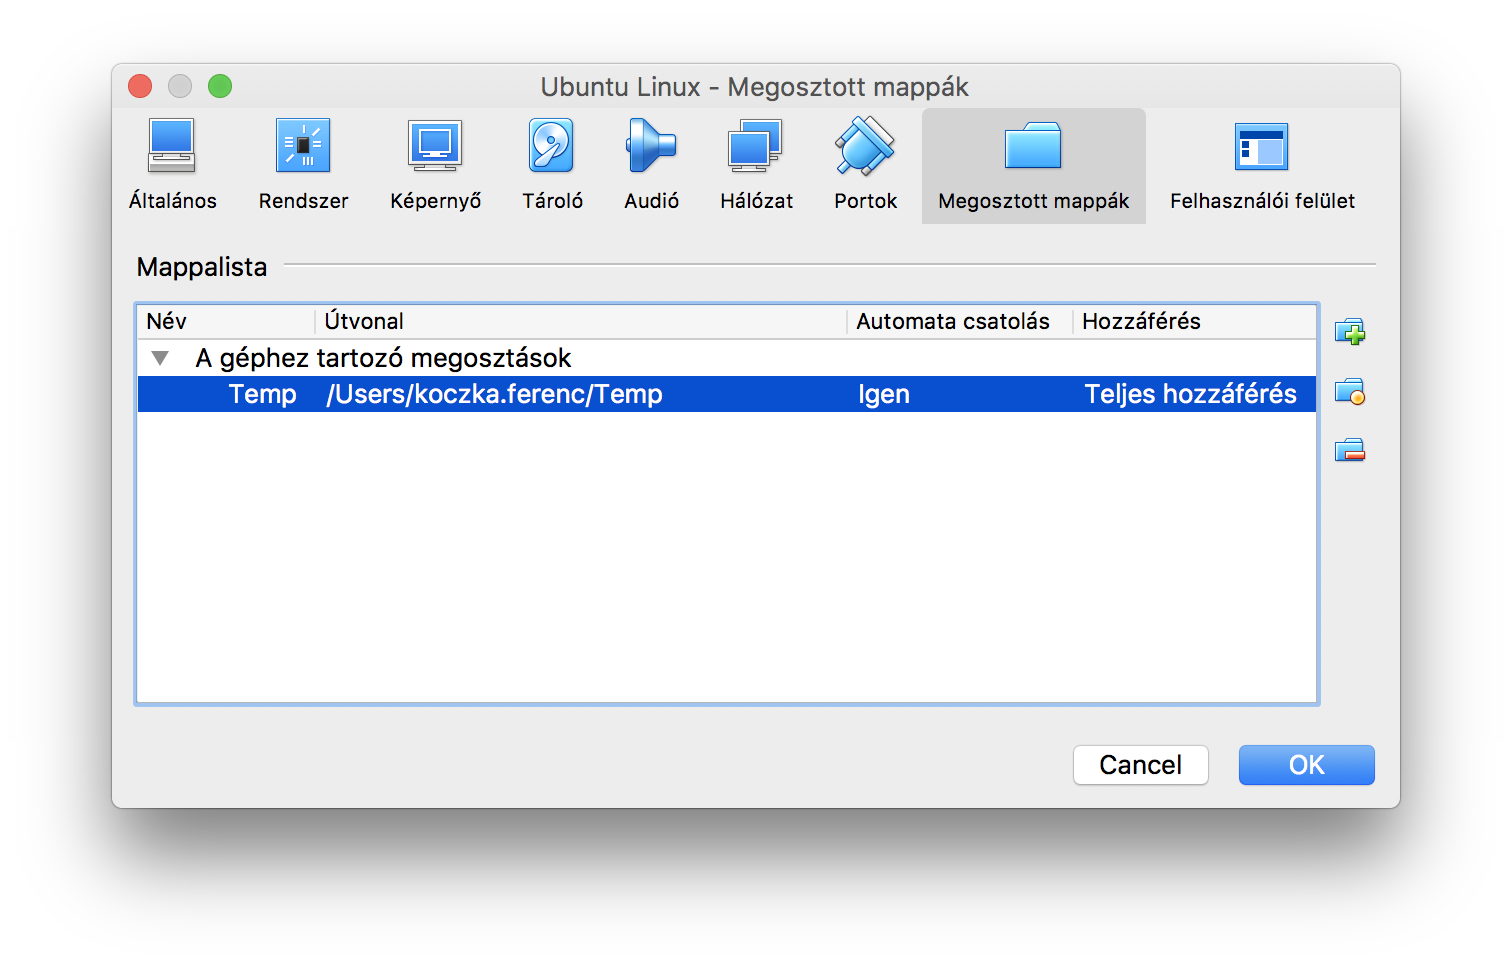Viewport: 1512px width, 968px height.
Task: Open the Általános settings section
Action: click(x=172, y=166)
